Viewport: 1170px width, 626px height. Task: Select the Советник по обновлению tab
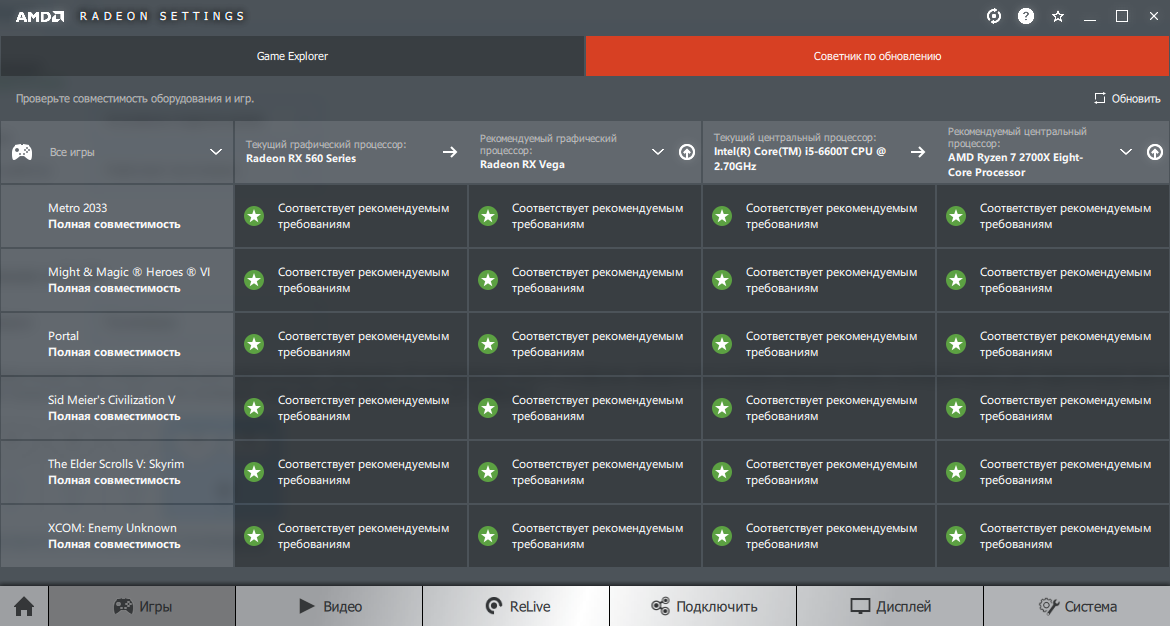coord(878,56)
